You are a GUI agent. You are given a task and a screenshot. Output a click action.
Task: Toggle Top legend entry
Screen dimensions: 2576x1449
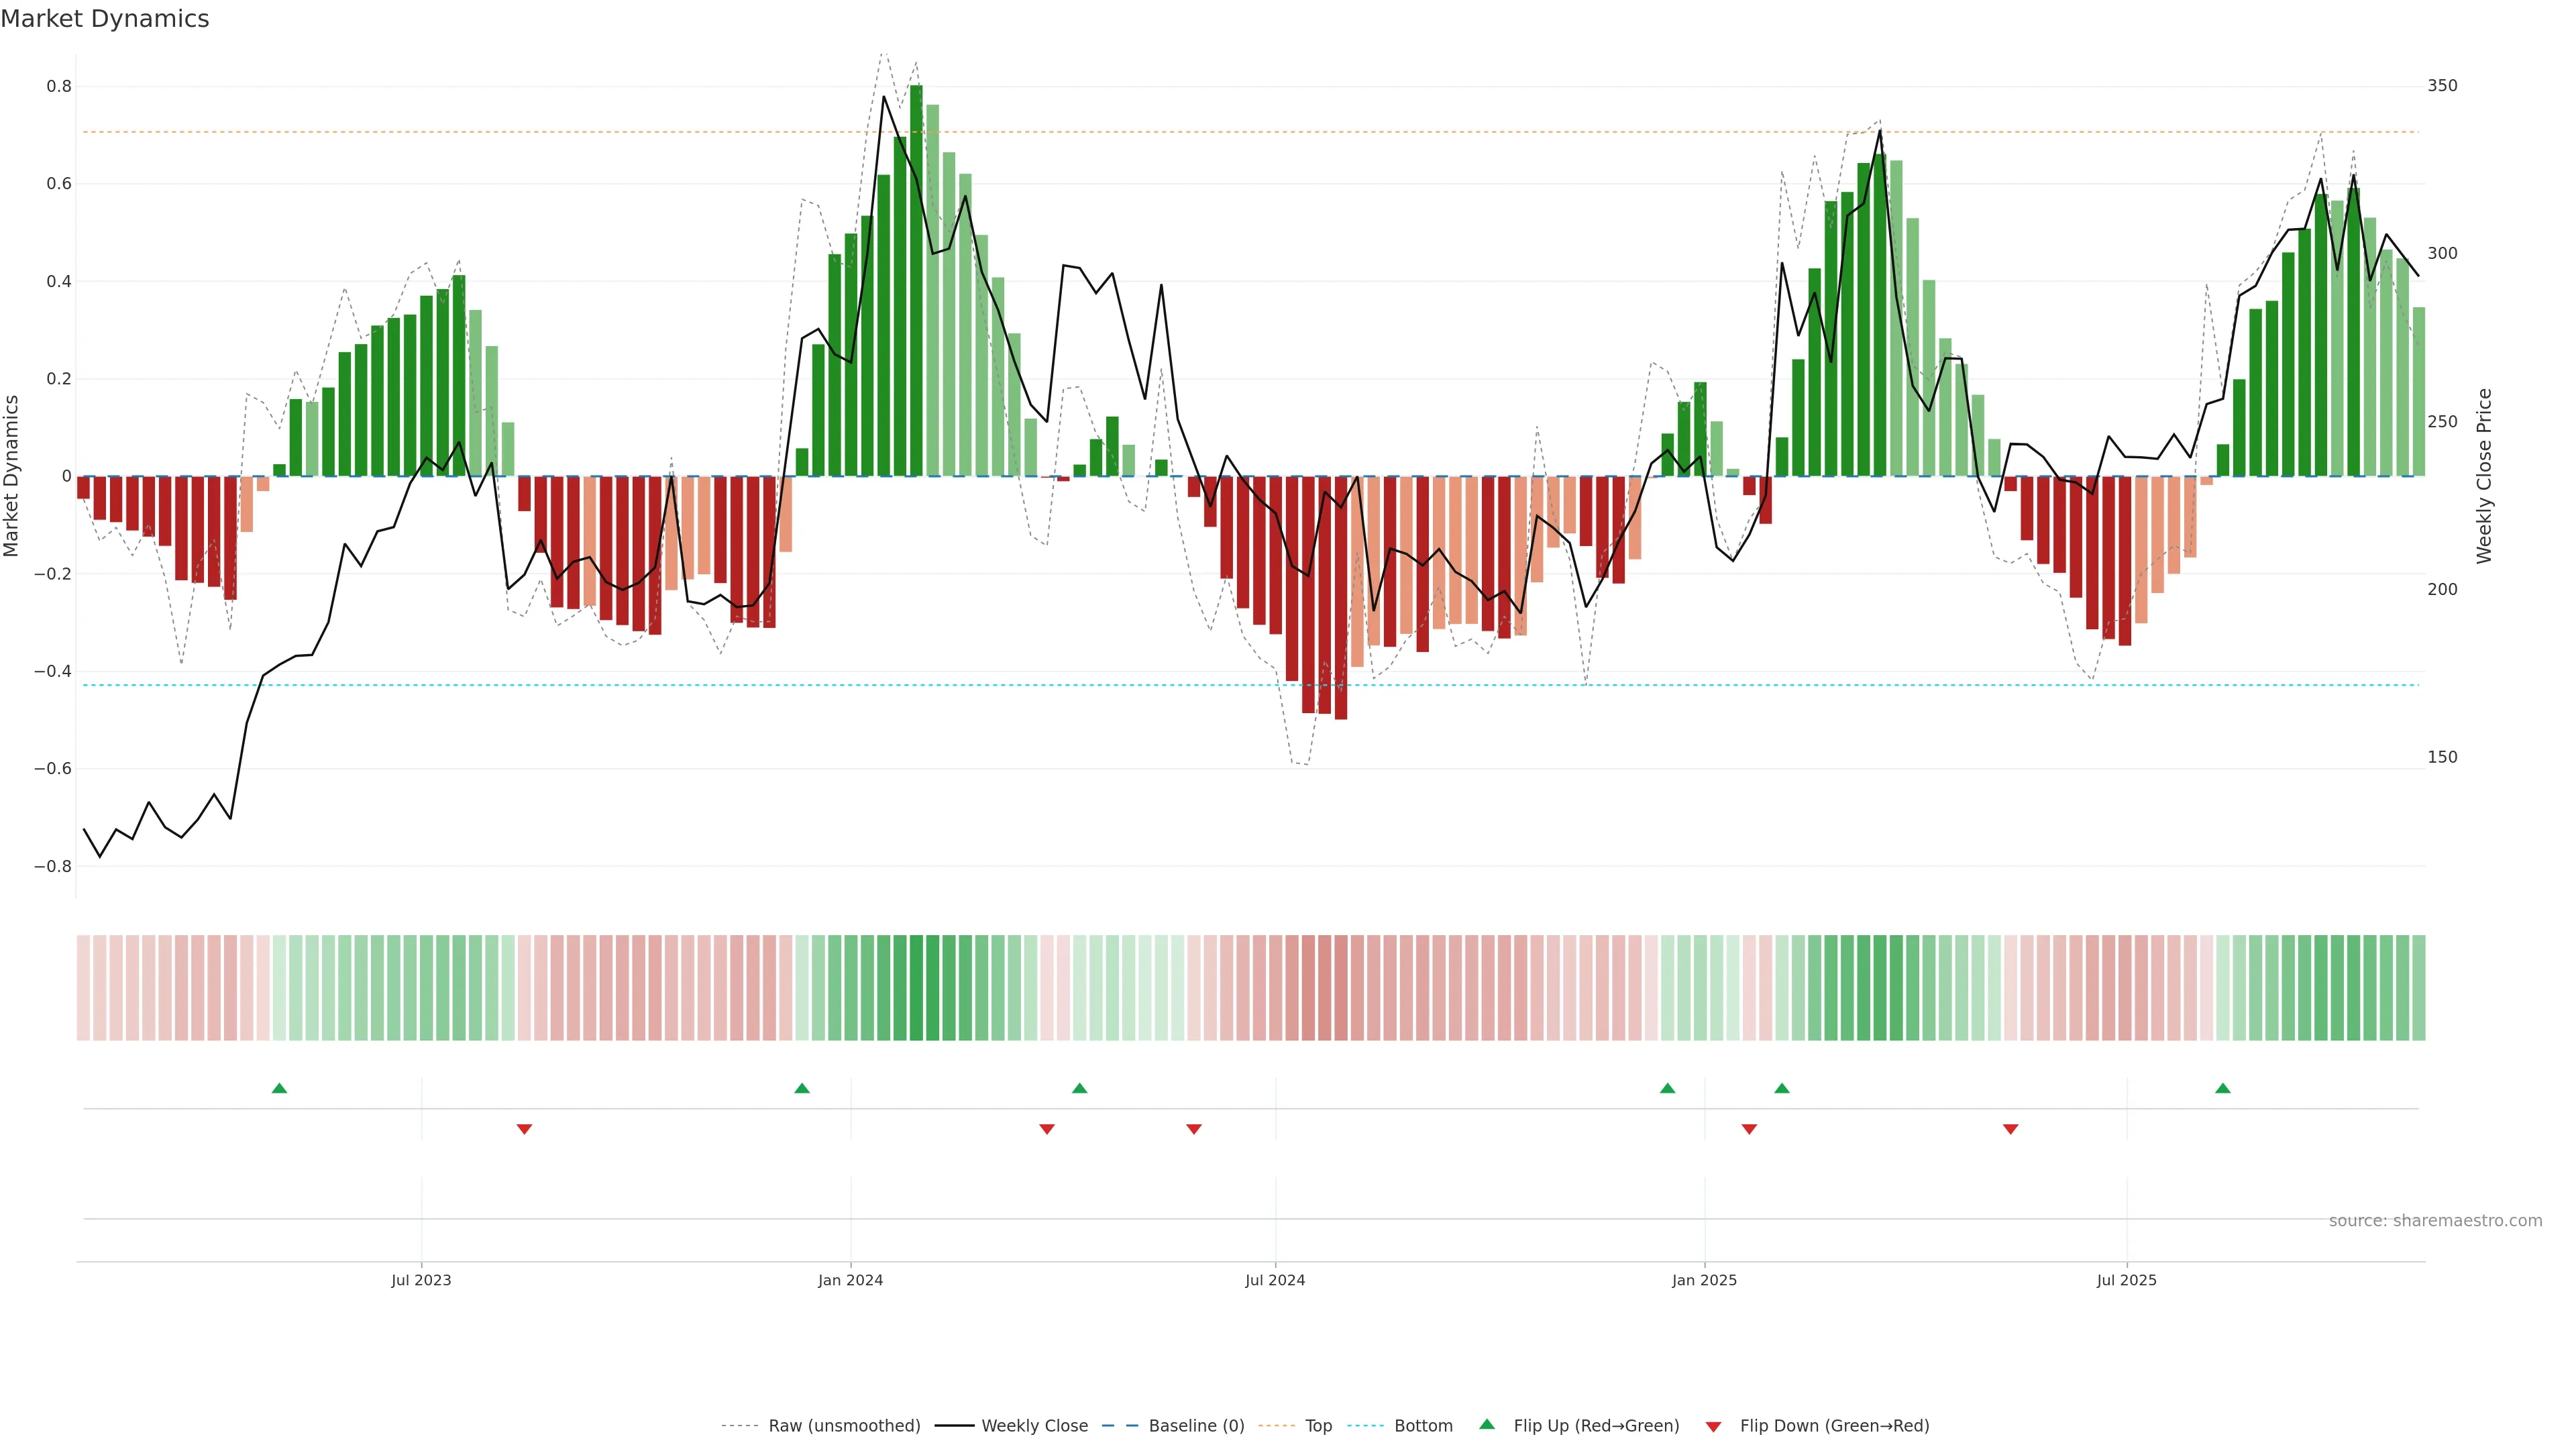point(1318,1426)
